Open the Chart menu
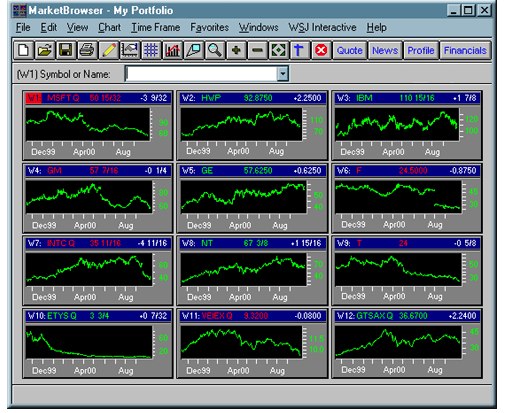 click(109, 27)
